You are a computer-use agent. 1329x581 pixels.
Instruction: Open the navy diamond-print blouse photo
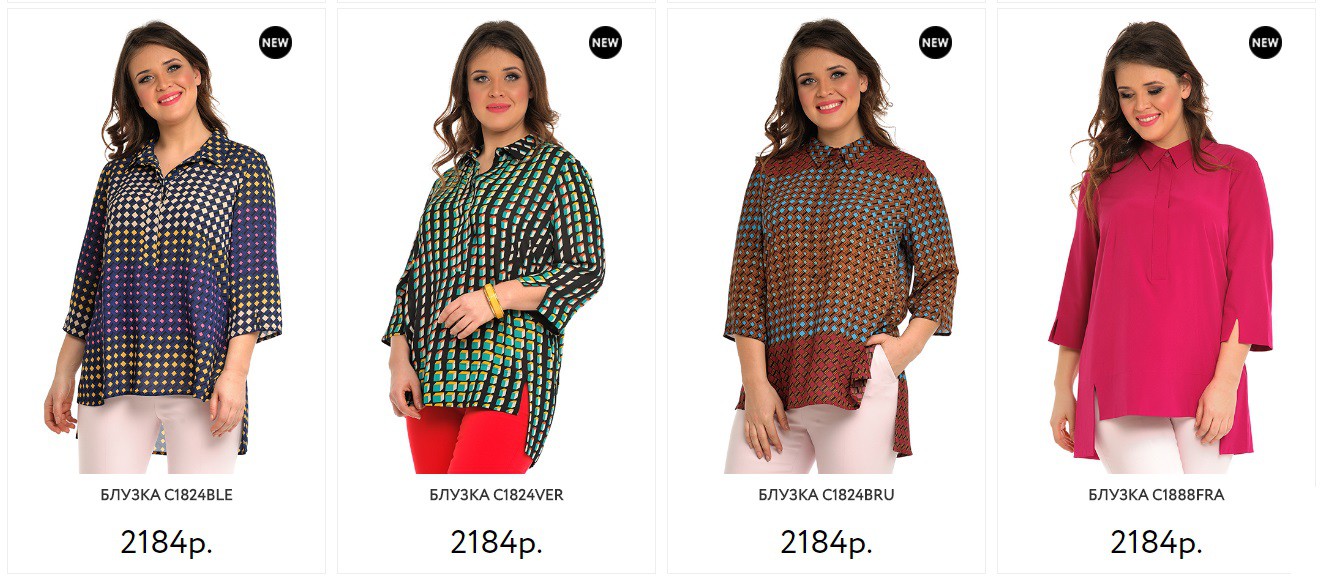[x=166, y=246]
